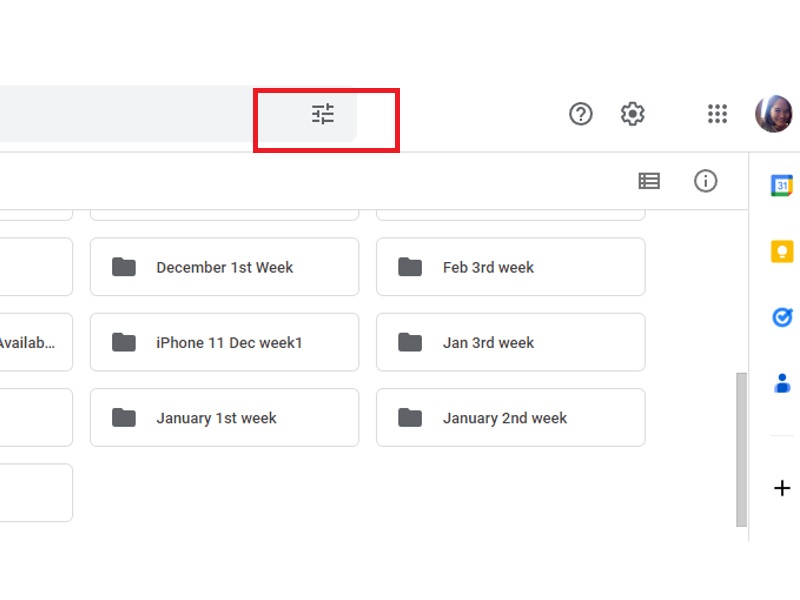The height and width of the screenshot is (600, 800).
Task: Click the vertical scrollbar thumb
Action: pyautogui.click(x=741, y=449)
